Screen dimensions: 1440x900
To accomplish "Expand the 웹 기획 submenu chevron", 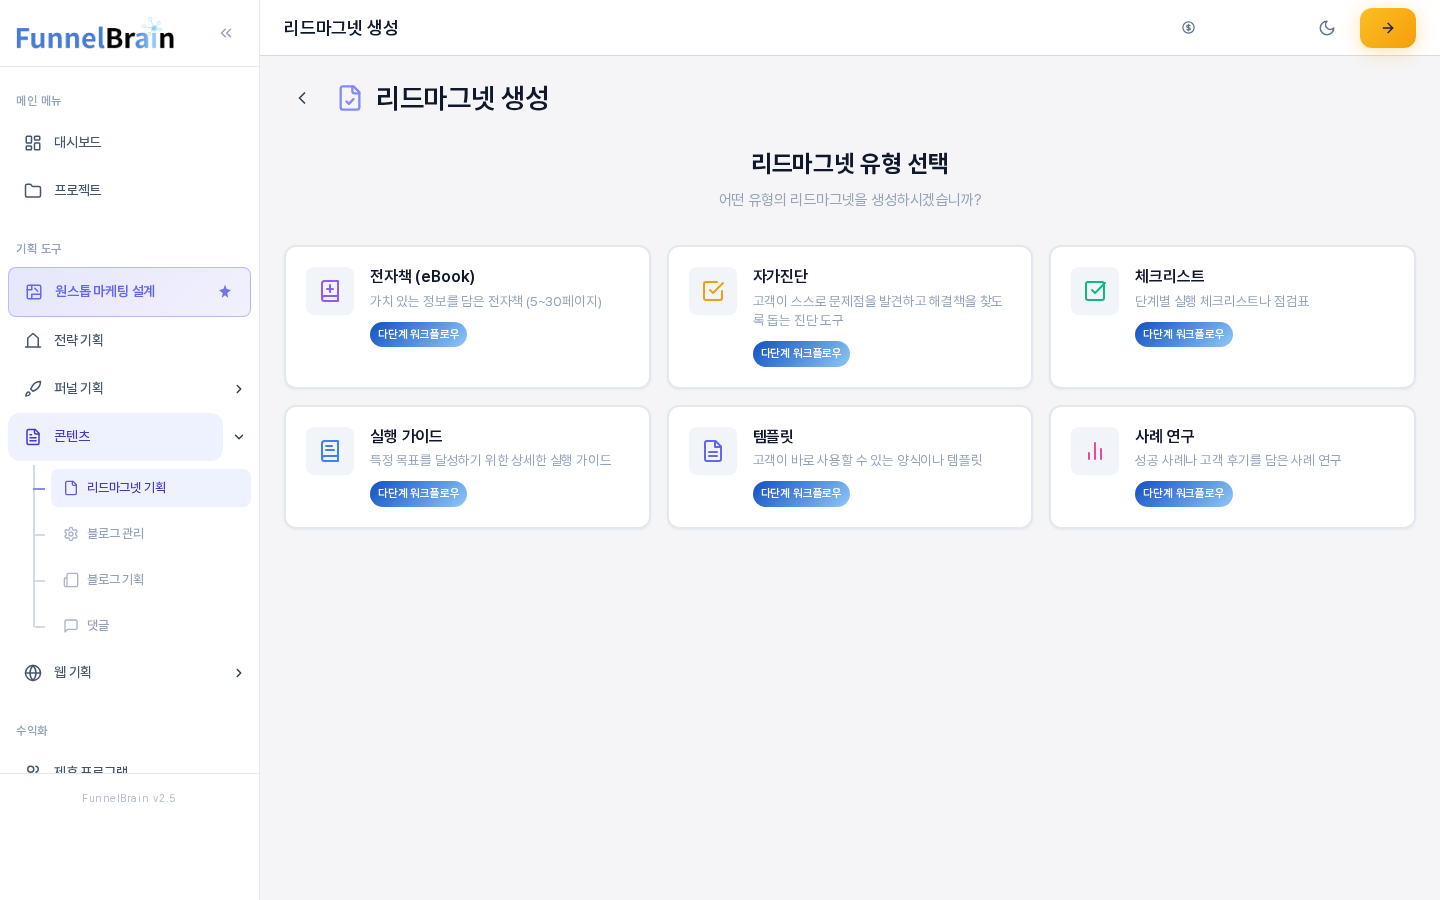I will (x=239, y=673).
